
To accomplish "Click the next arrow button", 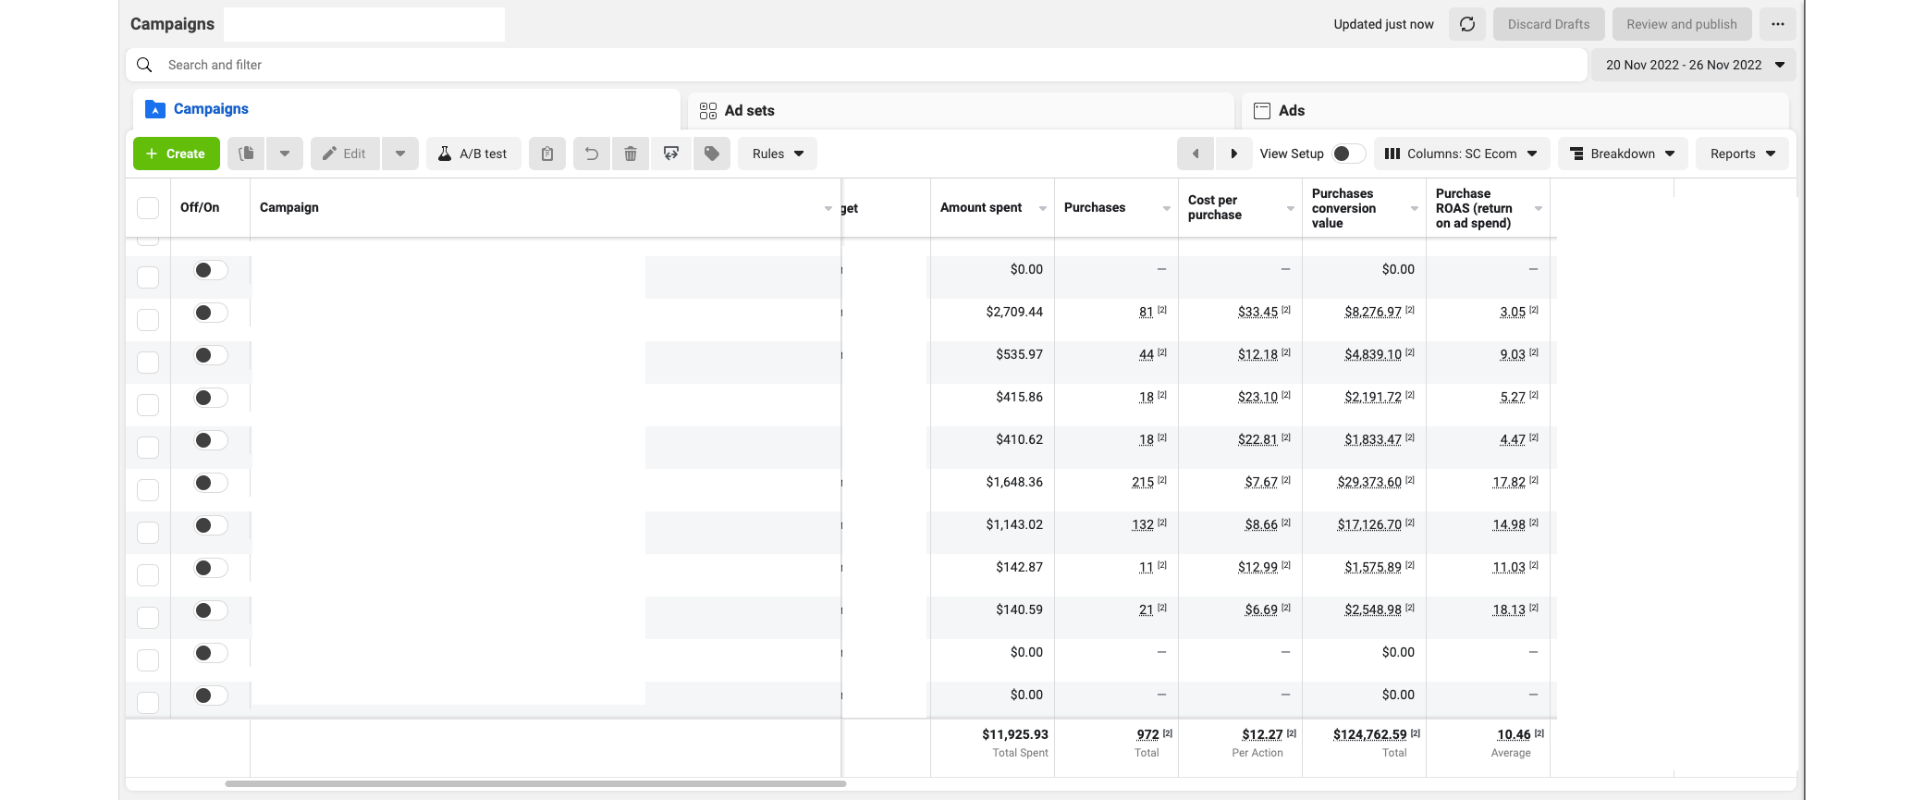I will tap(1234, 153).
